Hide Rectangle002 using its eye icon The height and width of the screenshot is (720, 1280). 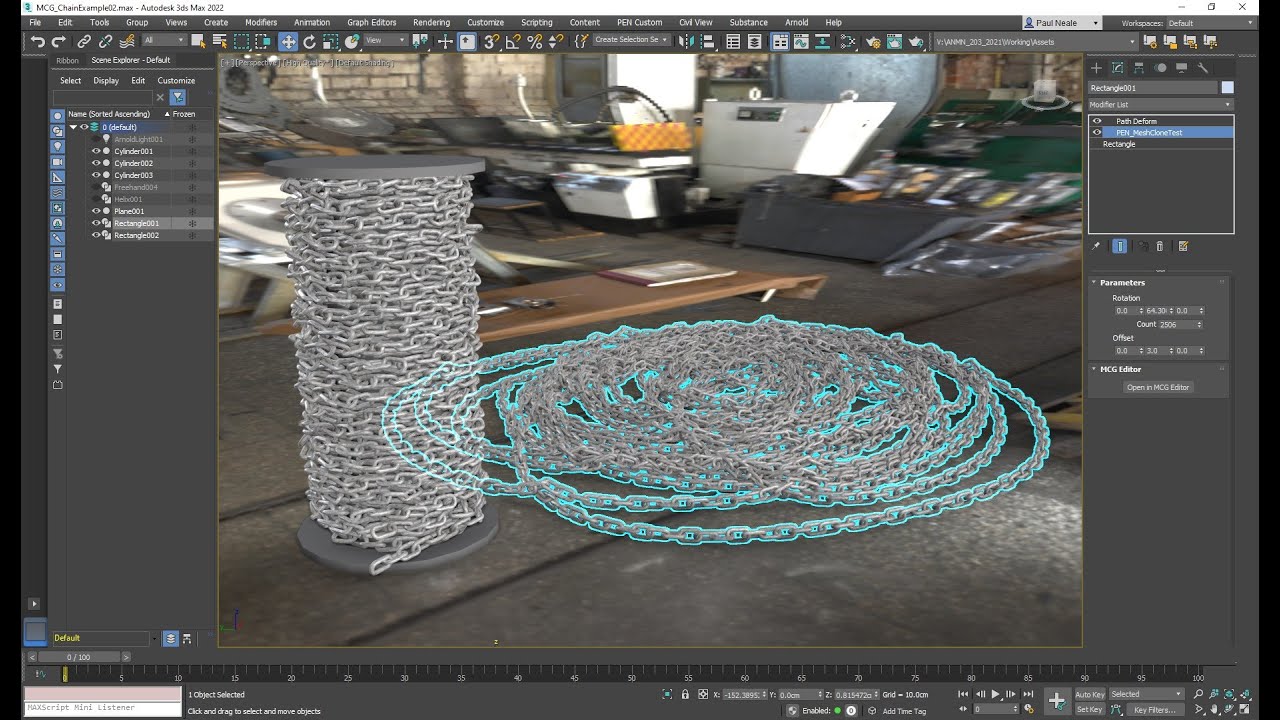click(x=96, y=235)
